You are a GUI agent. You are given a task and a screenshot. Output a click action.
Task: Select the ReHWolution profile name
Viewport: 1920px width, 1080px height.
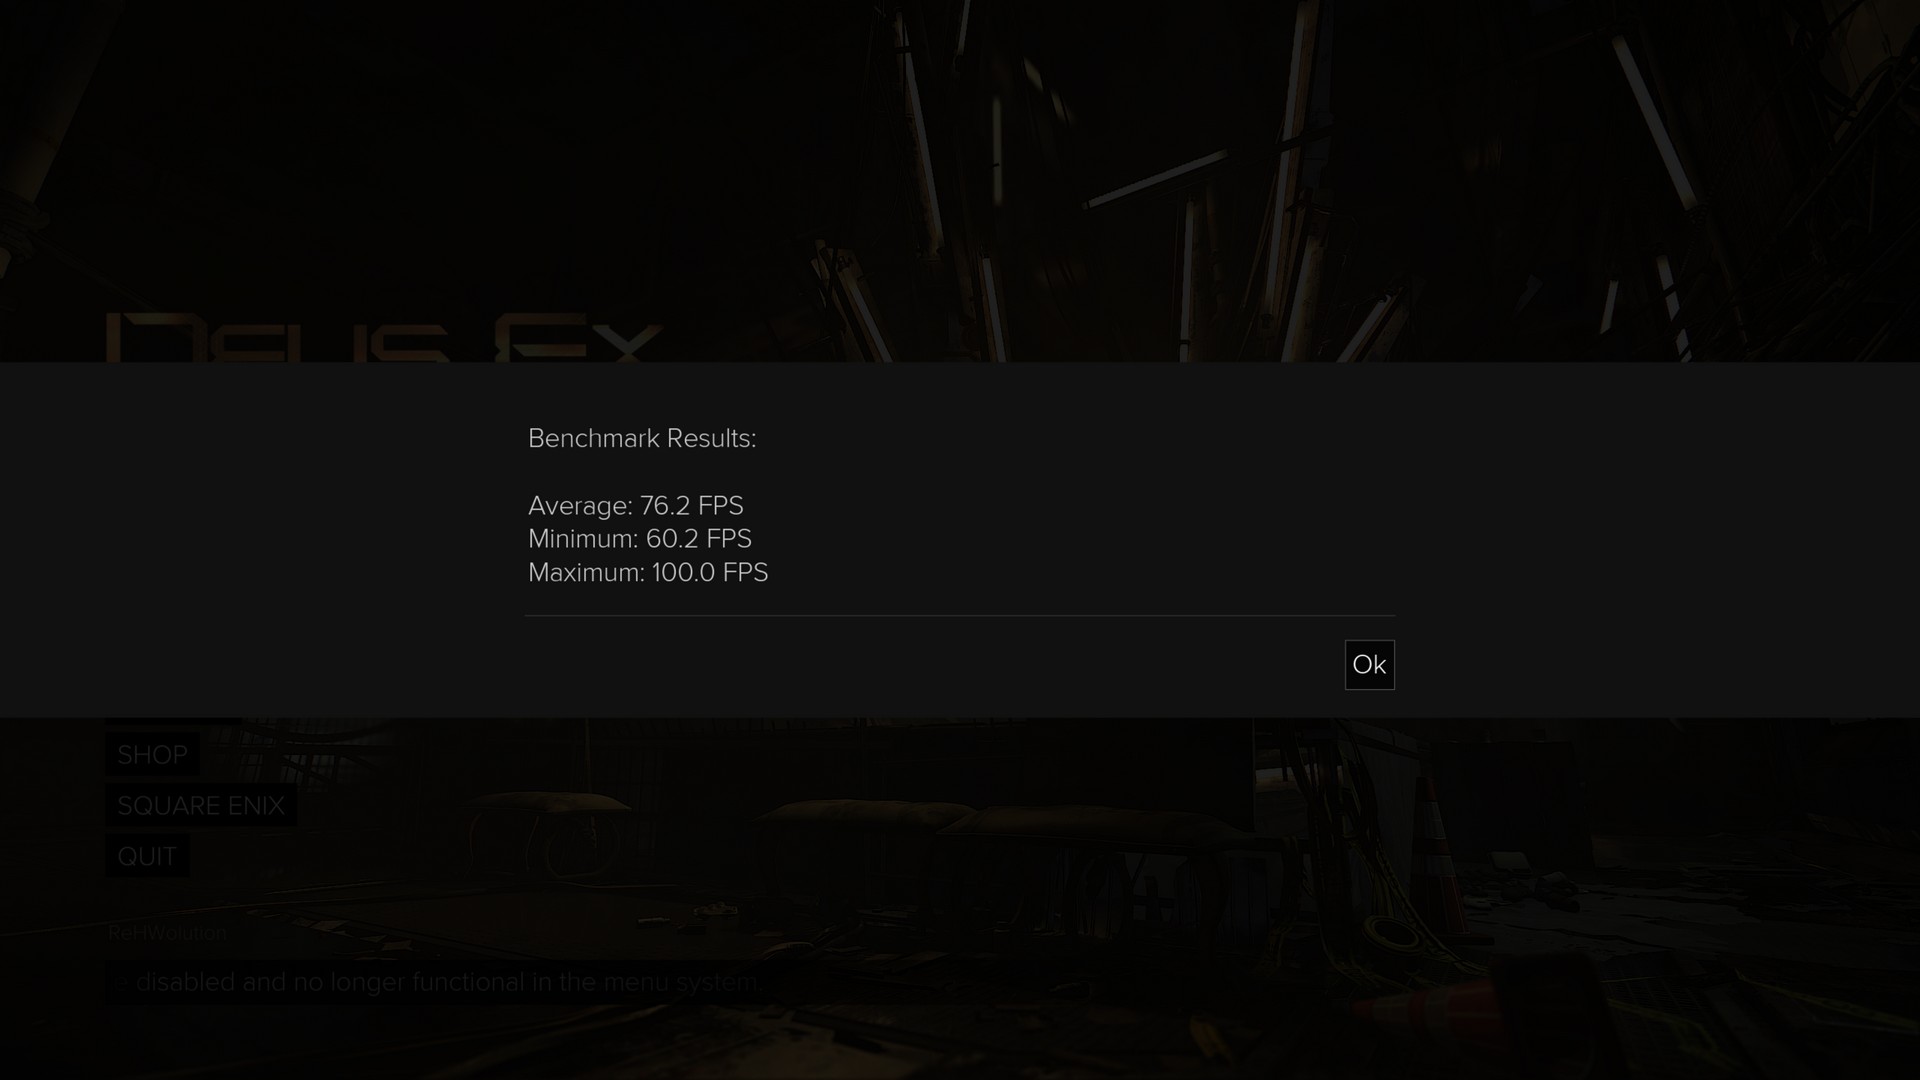tap(167, 933)
